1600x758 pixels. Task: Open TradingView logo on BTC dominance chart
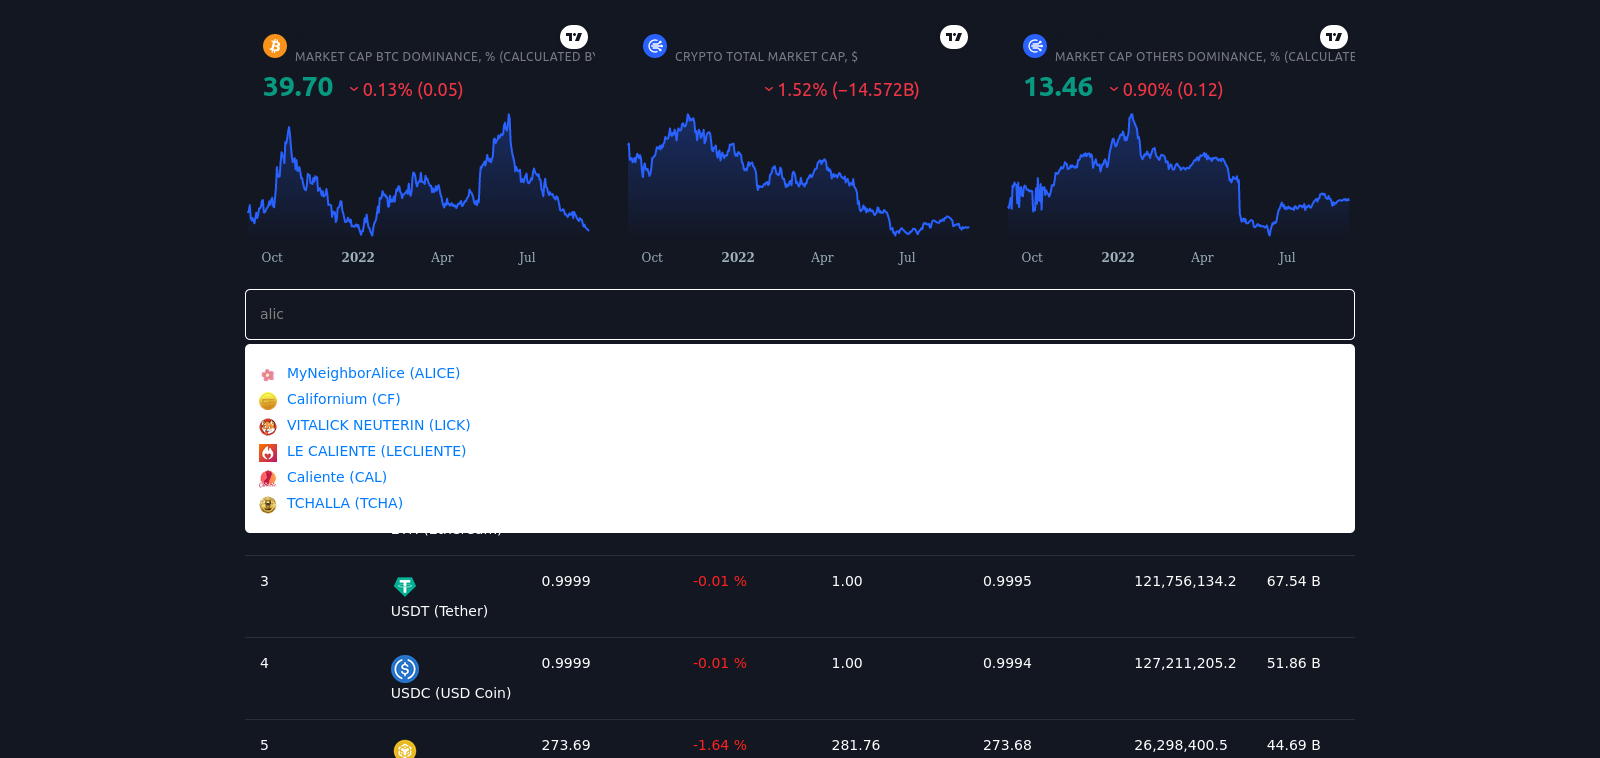[x=574, y=37]
